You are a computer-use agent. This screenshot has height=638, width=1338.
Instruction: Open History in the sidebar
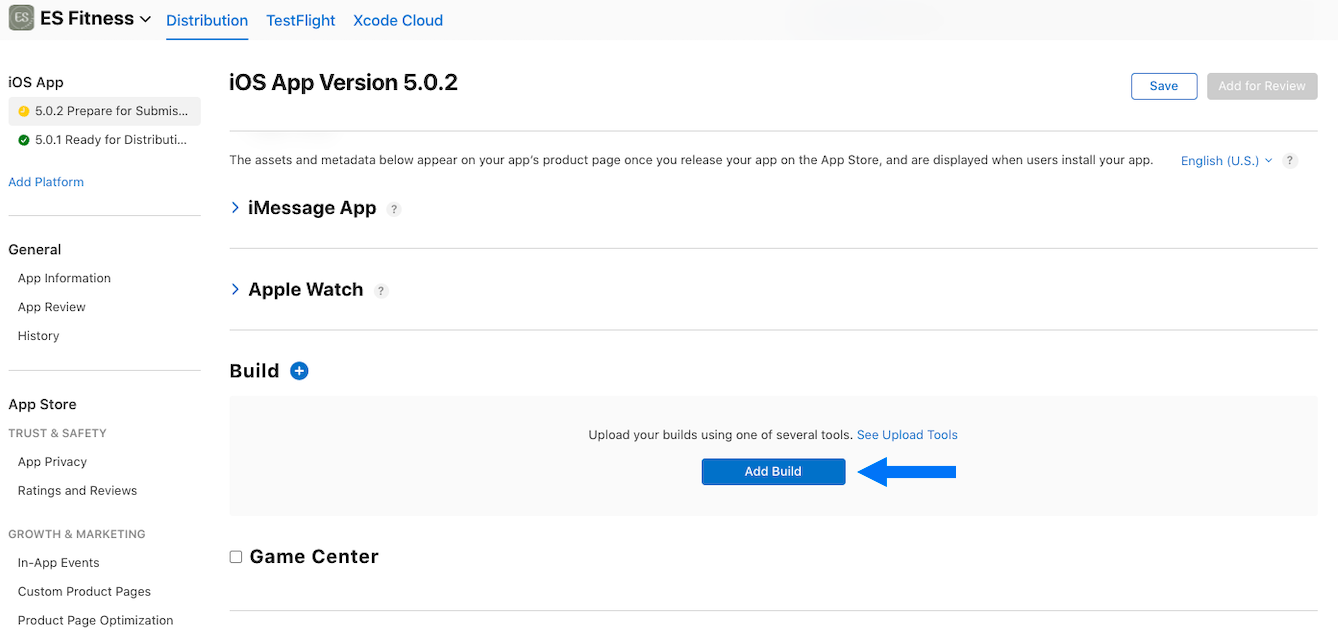39,336
